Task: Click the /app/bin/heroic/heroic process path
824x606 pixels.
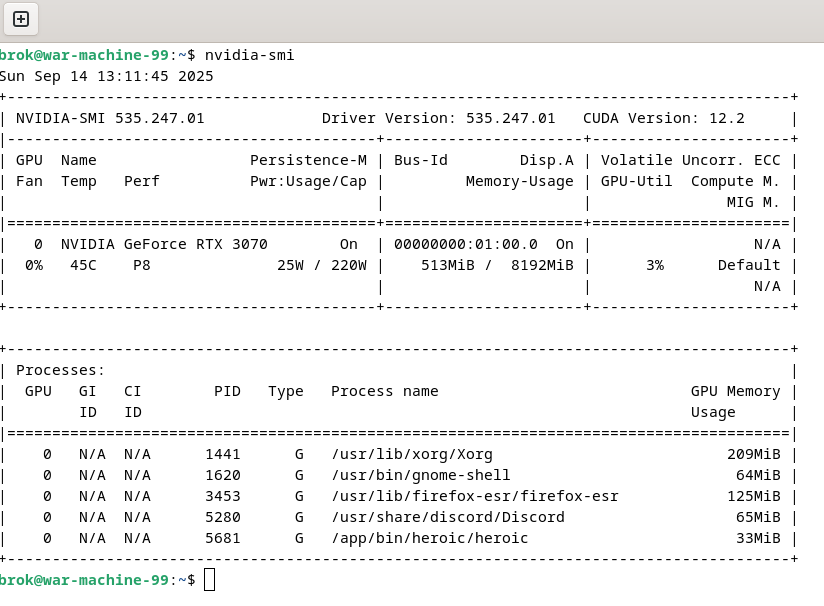Action: pos(429,538)
